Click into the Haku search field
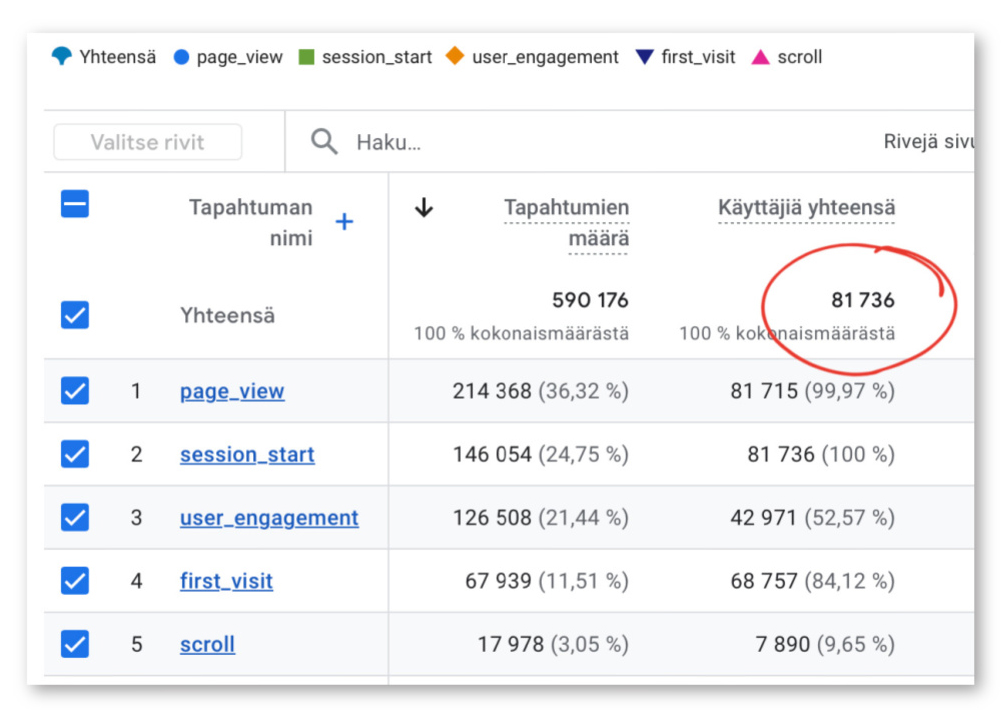1007x713 pixels. 500,142
